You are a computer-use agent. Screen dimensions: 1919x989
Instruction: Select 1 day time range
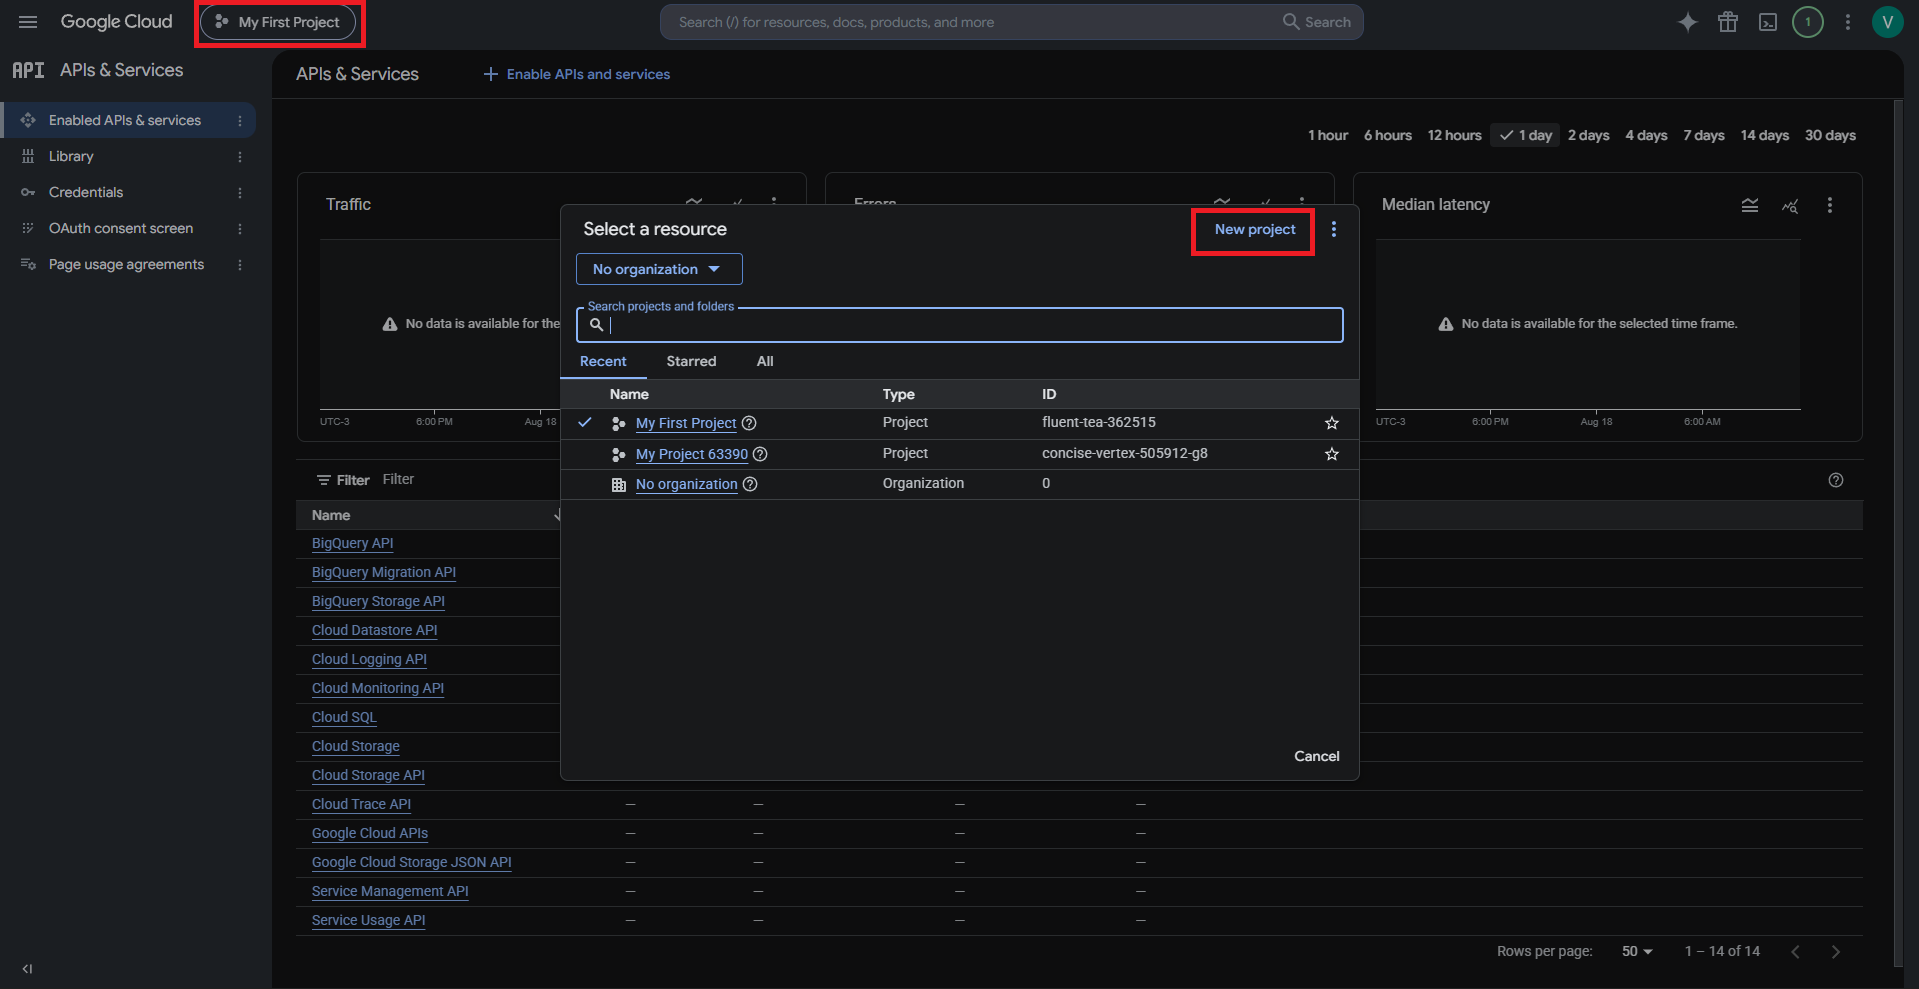point(1526,135)
